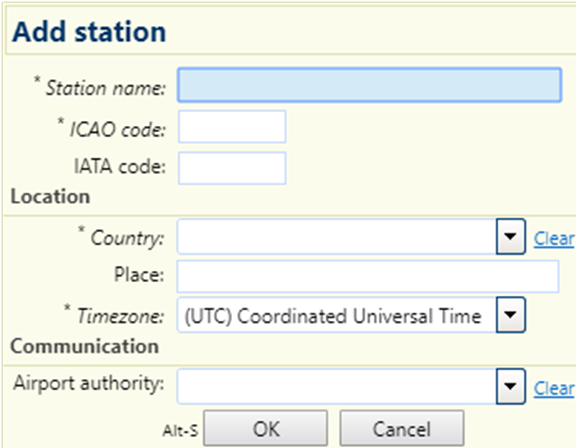The width and height of the screenshot is (576, 448).
Task: Click the ICAO code label
Action: tap(118, 129)
